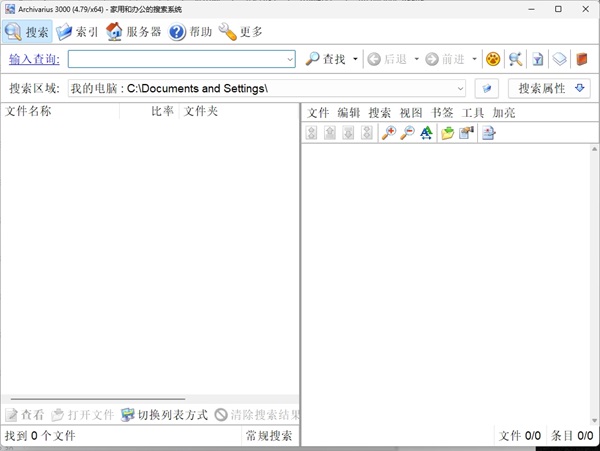Click the last document navigation icon

click(x=367, y=133)
